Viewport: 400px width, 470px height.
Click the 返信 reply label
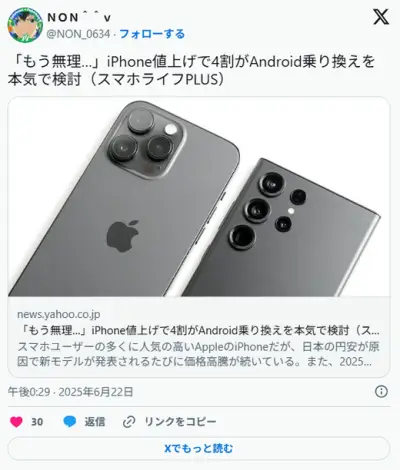pos(95,422)
